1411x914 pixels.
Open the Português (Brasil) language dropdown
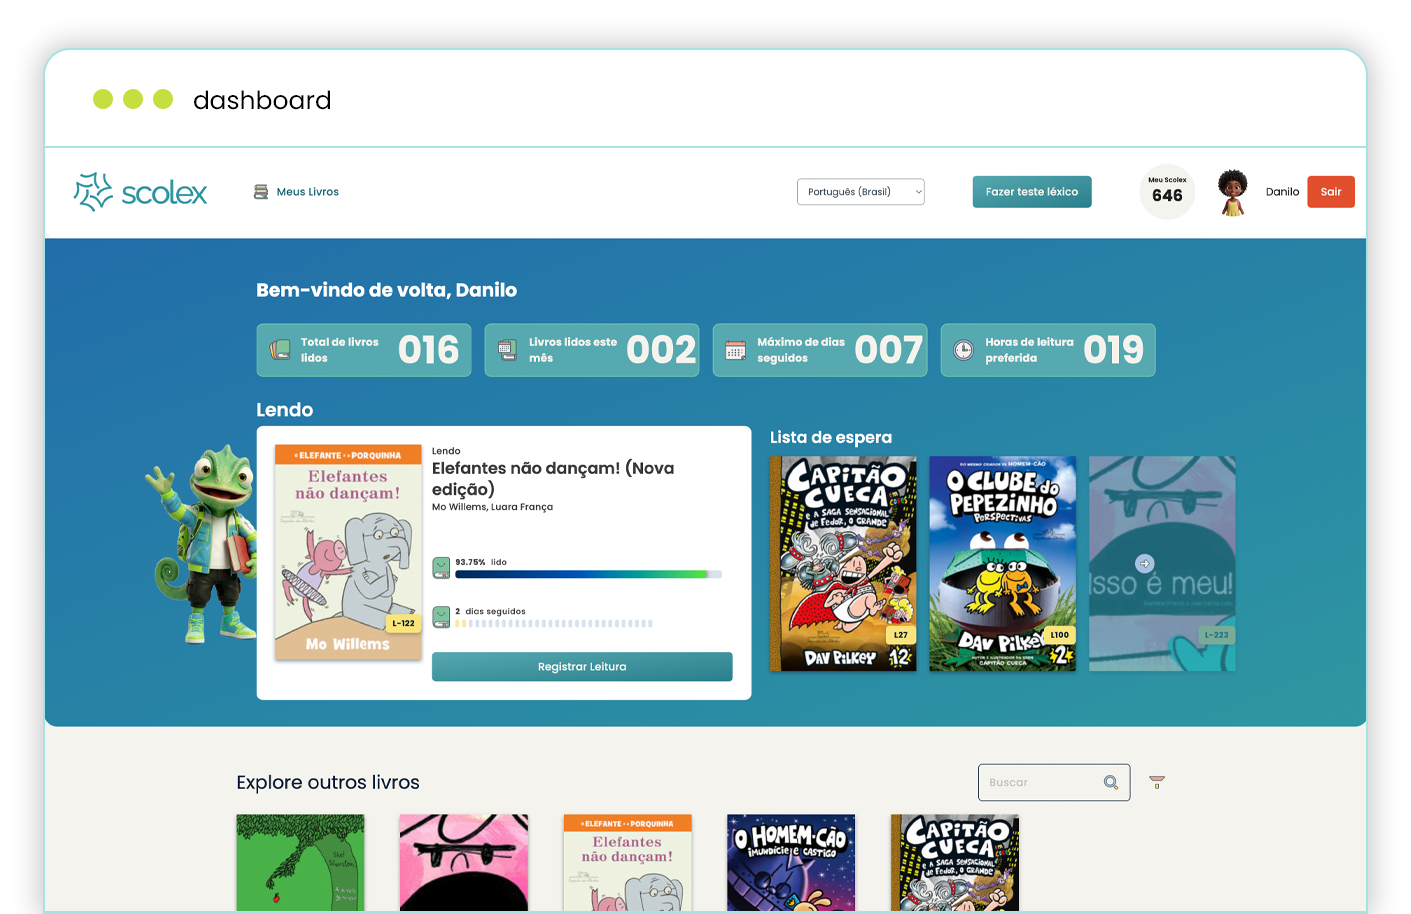pos(860,192)
